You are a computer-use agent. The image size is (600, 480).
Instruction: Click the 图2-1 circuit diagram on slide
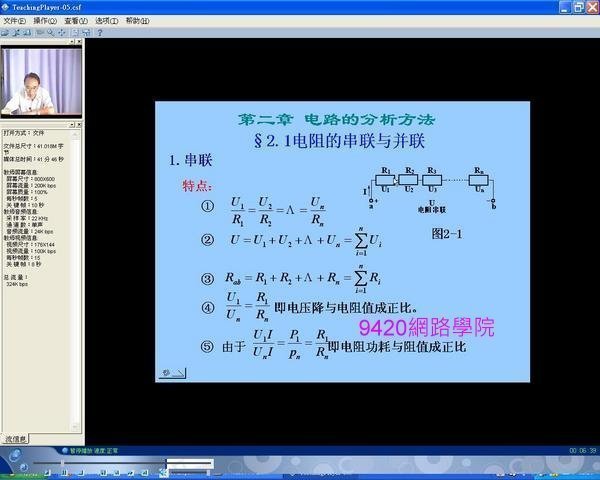click(436, 187)
